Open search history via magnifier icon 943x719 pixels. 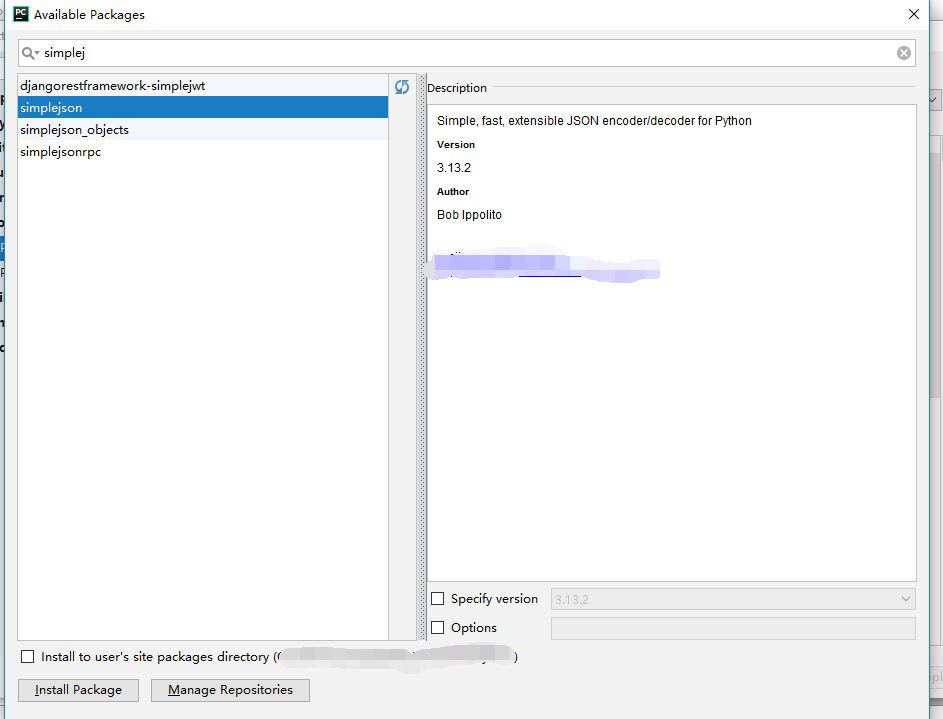[x=30, y=54]
